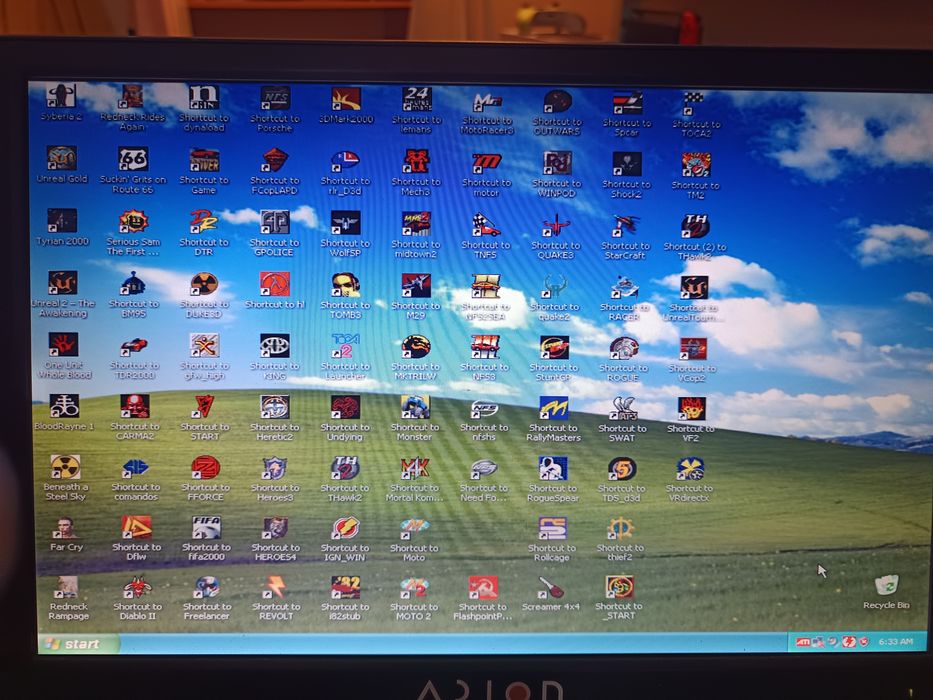The height and width of the screenshot is (700, 933).
Task: Click the ATI tray icon
Action: (x=803, y=642)
